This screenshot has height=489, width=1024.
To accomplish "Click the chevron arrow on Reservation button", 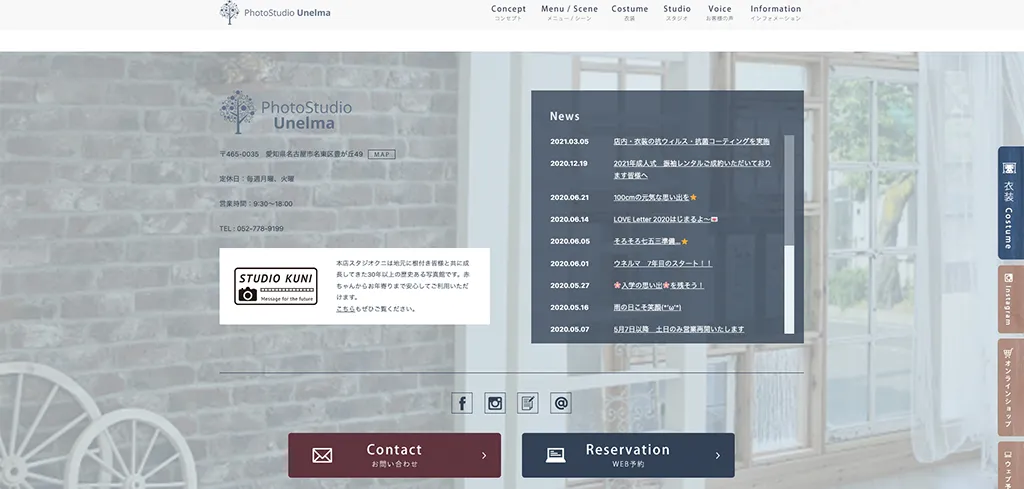I will pyautogui.click(x=717, y=456).
